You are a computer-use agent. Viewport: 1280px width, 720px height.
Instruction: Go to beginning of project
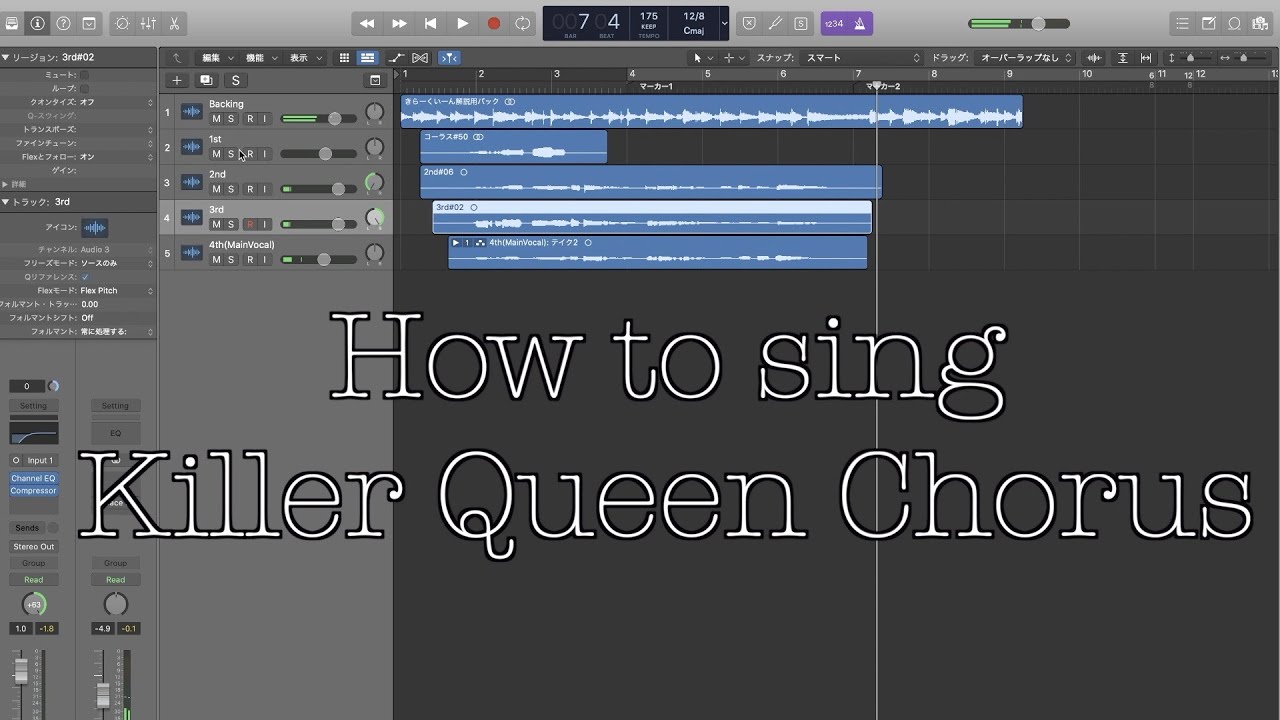[431, 23]
